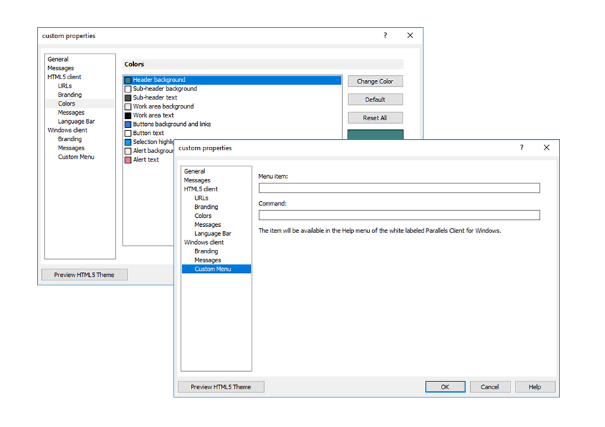Click Change Color button
The width and height of the screenshot is (605, 427).
(x=375, y=81)
